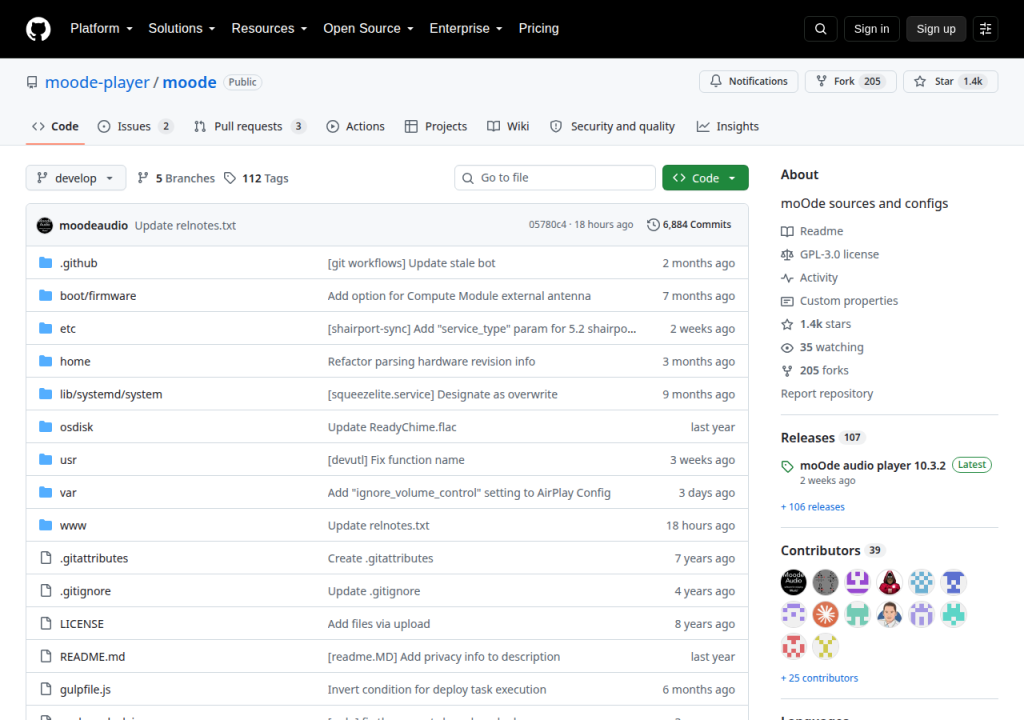Screen dimensions: 1024x720
Task: Open commit 'Update ReadyChime.flac'
Action: tap(392, 427)
